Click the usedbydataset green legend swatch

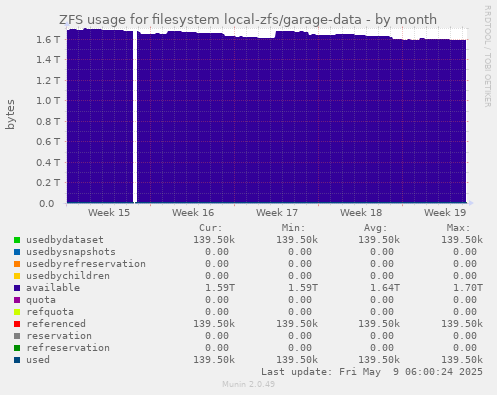coord(17,240)
